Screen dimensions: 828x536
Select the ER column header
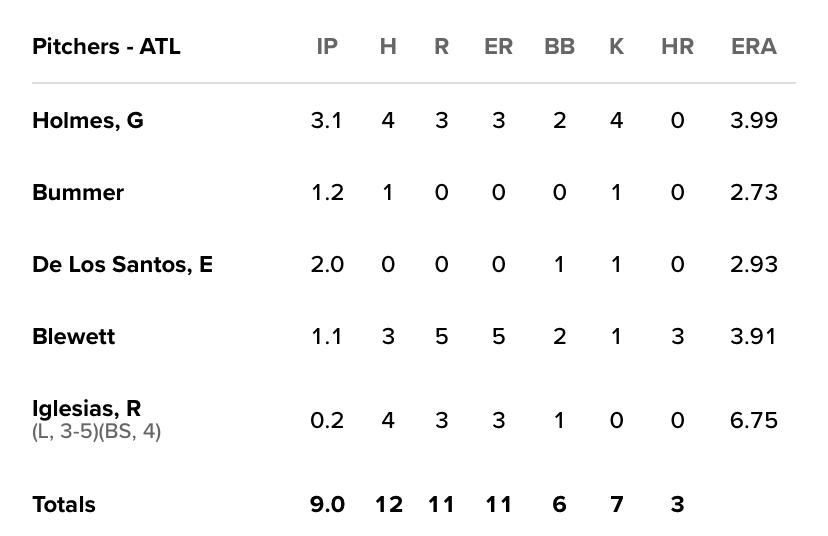pos(498,46)
